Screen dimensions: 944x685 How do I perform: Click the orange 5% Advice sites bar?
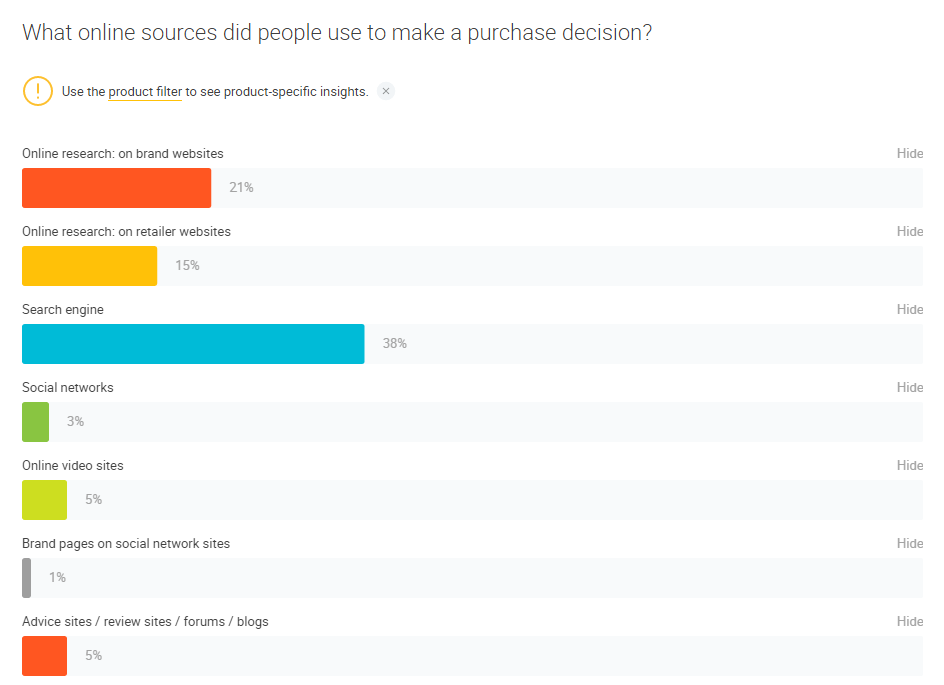(x=44, y=656)
